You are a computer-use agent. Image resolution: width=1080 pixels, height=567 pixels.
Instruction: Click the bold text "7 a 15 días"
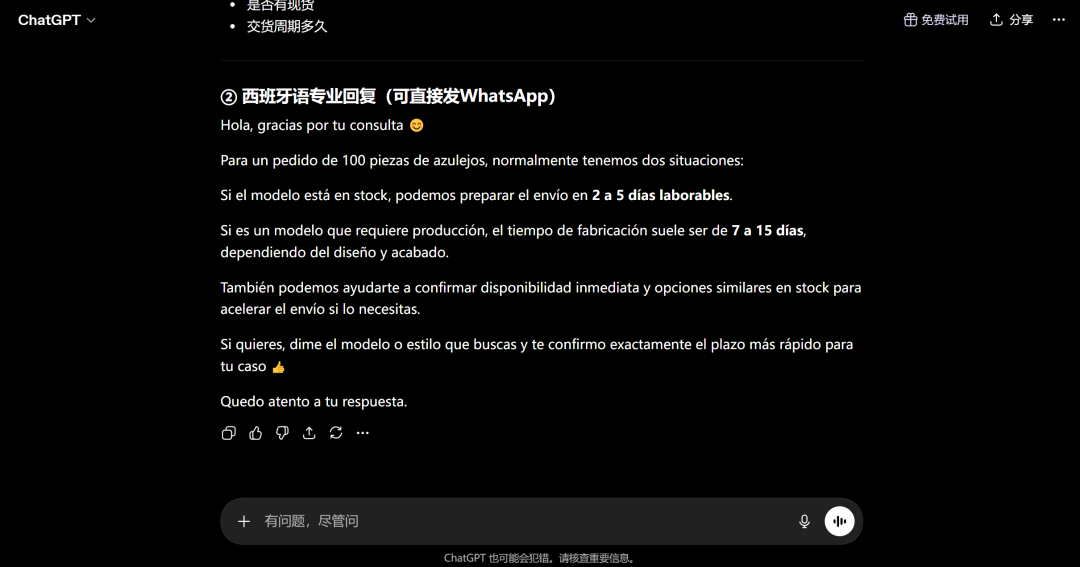(767, 231)
